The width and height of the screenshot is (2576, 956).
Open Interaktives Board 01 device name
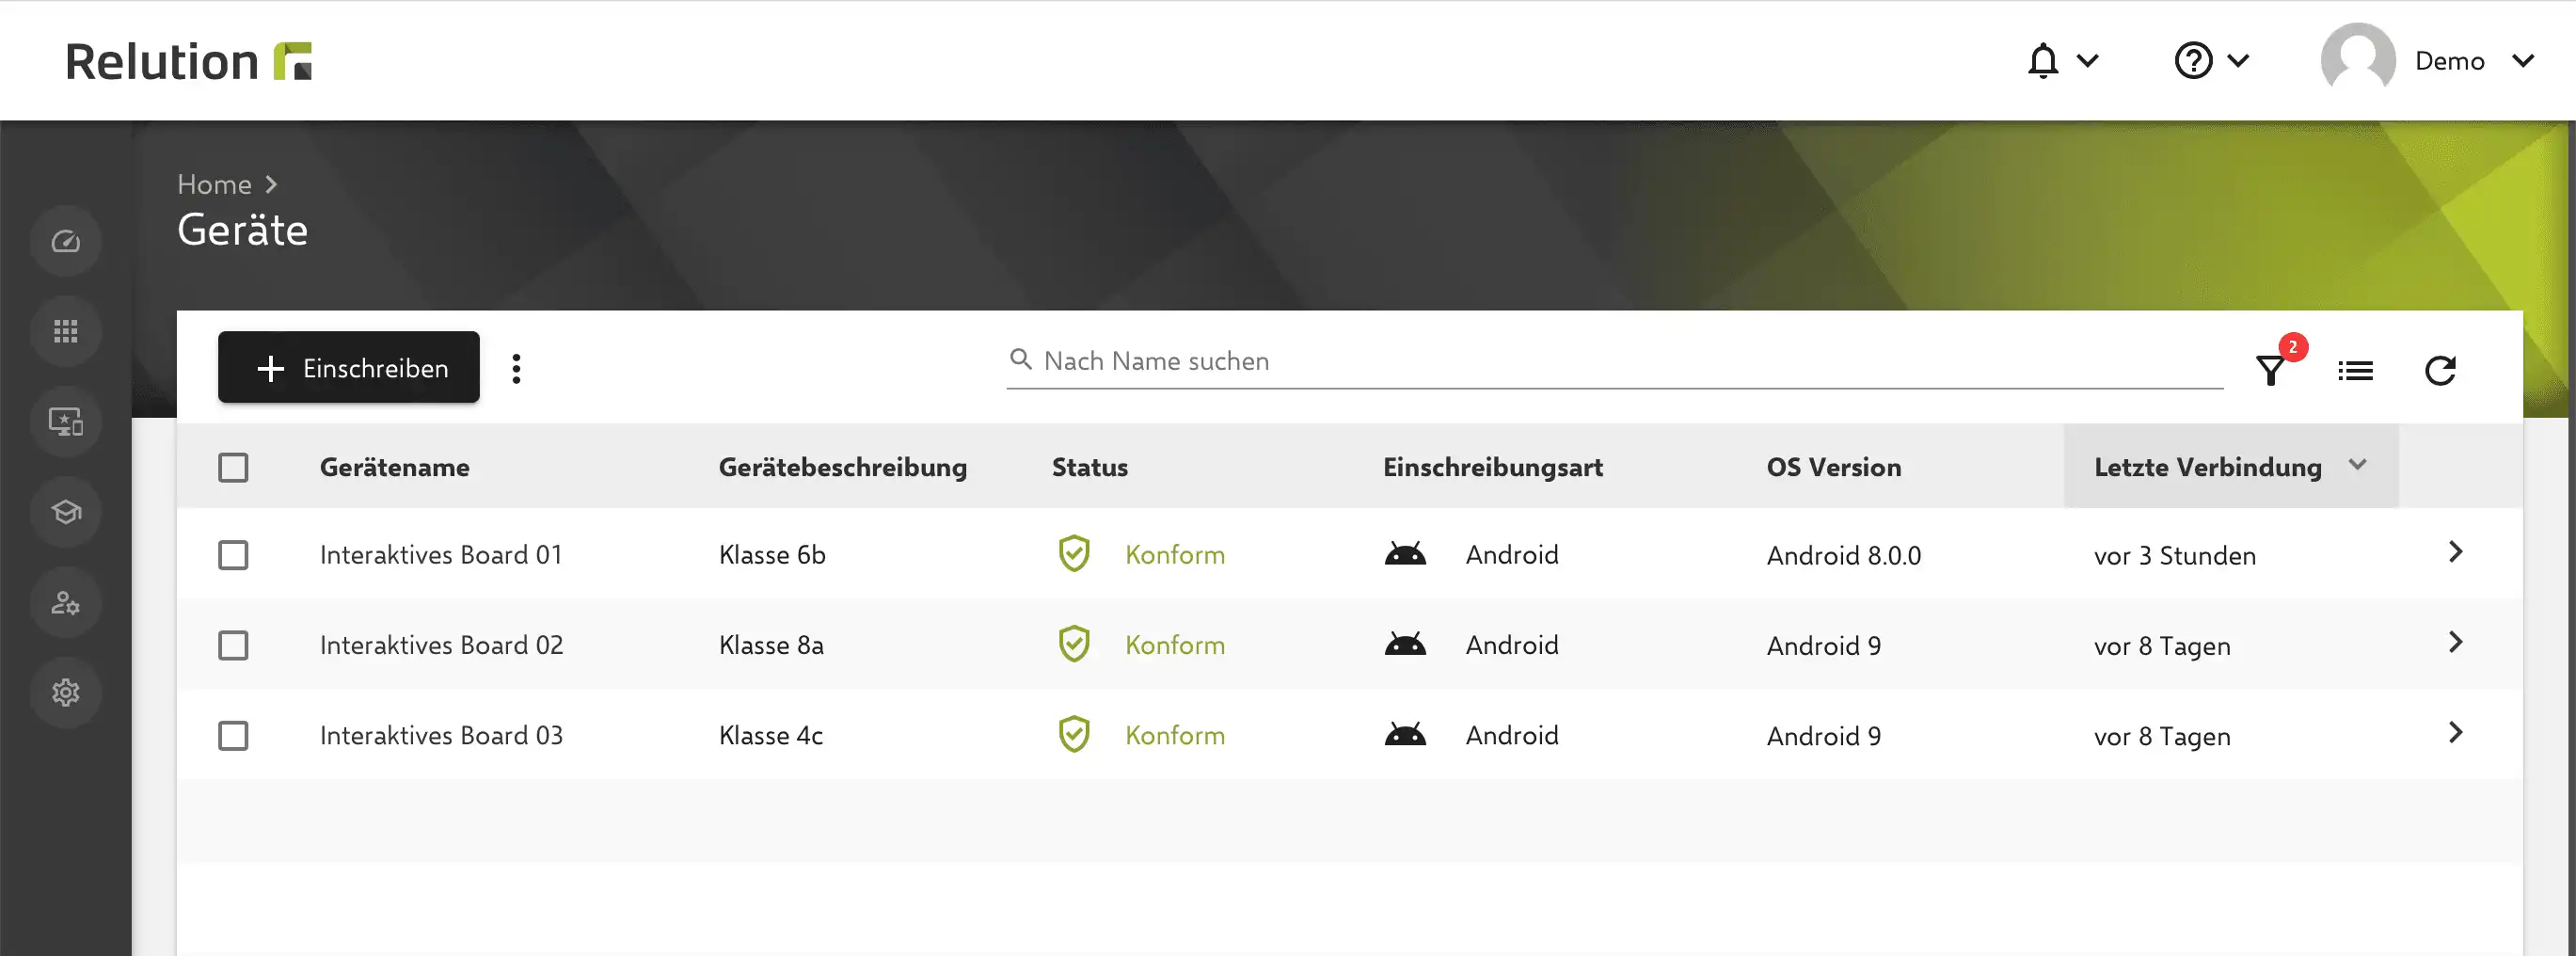(441, 555)
